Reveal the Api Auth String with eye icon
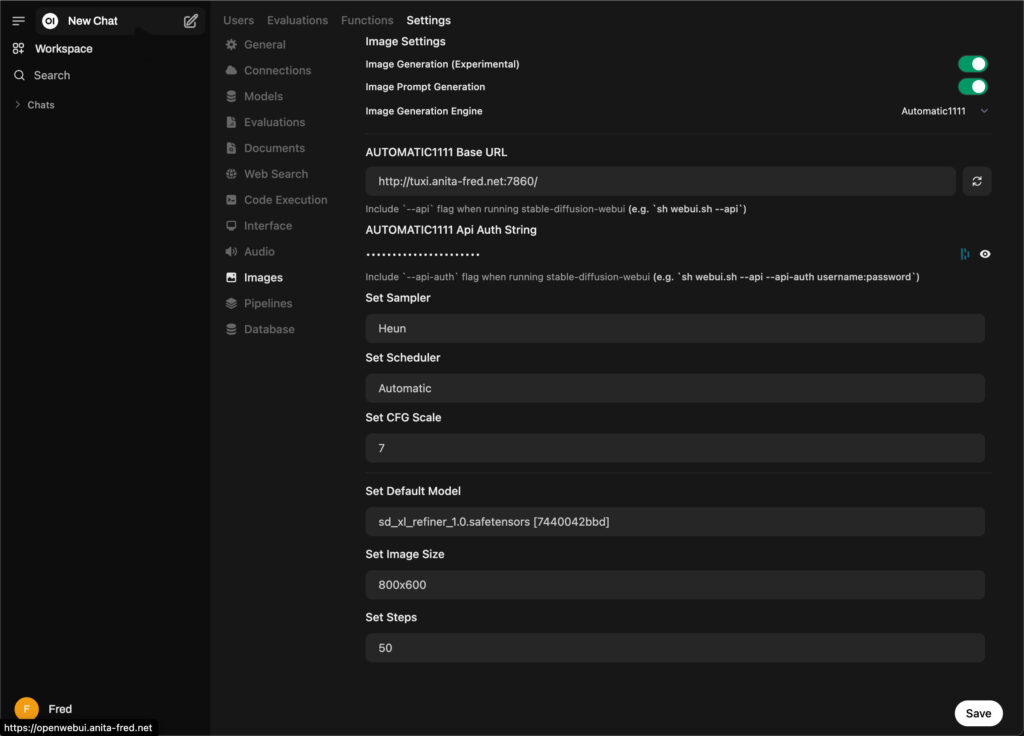Screen dimensions: 1024x736 985,254
